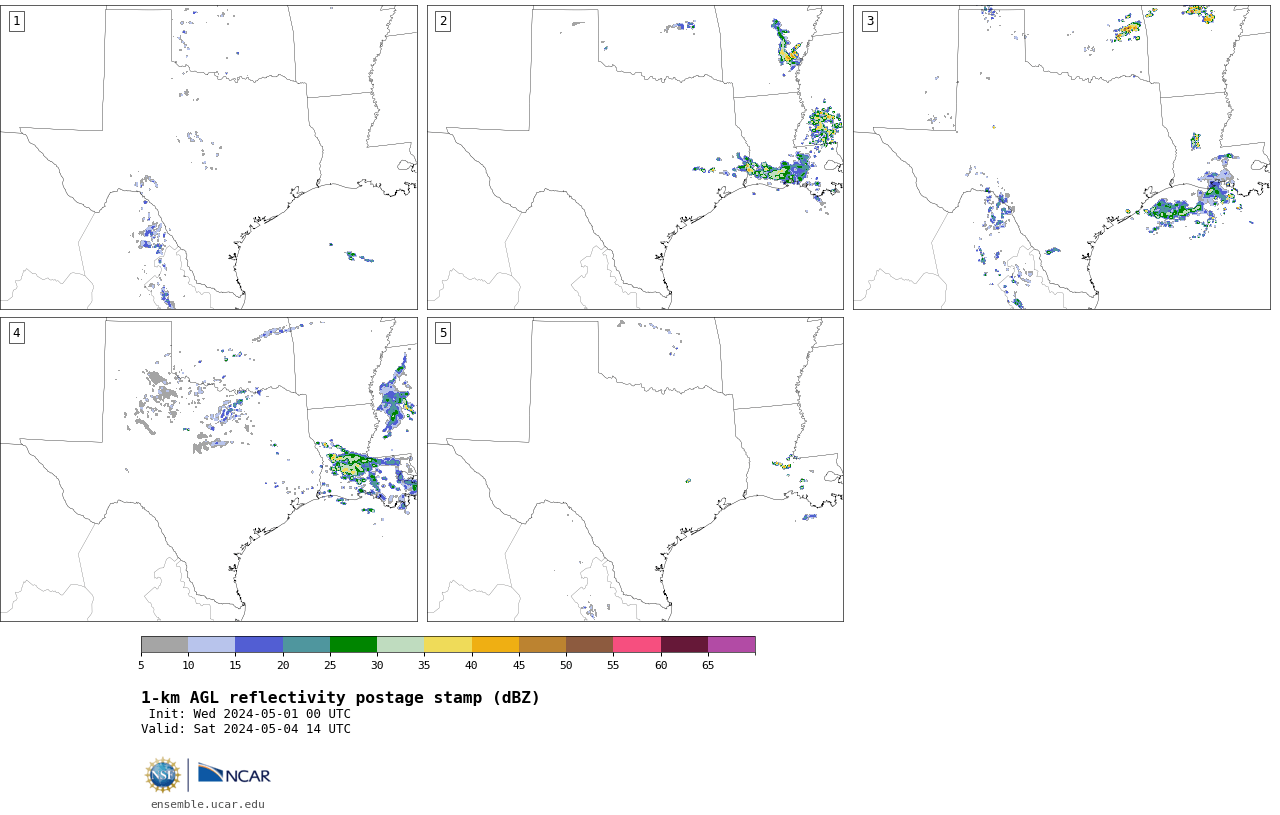The height and width of the screenshot is (815, 1280).
Task: Click the teal 20-25 dBZ swatch
Action: coord(306,645)
